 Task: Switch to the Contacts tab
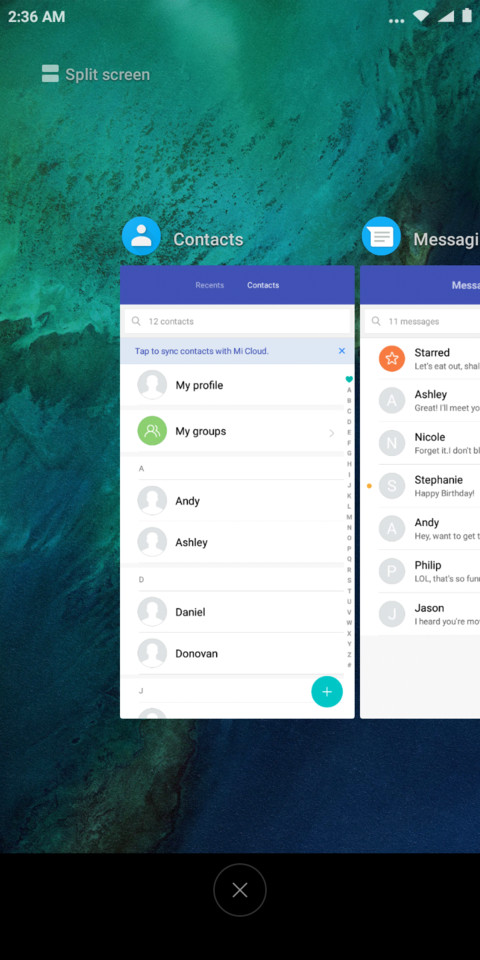pyautogui.click(x=263, y=285)
